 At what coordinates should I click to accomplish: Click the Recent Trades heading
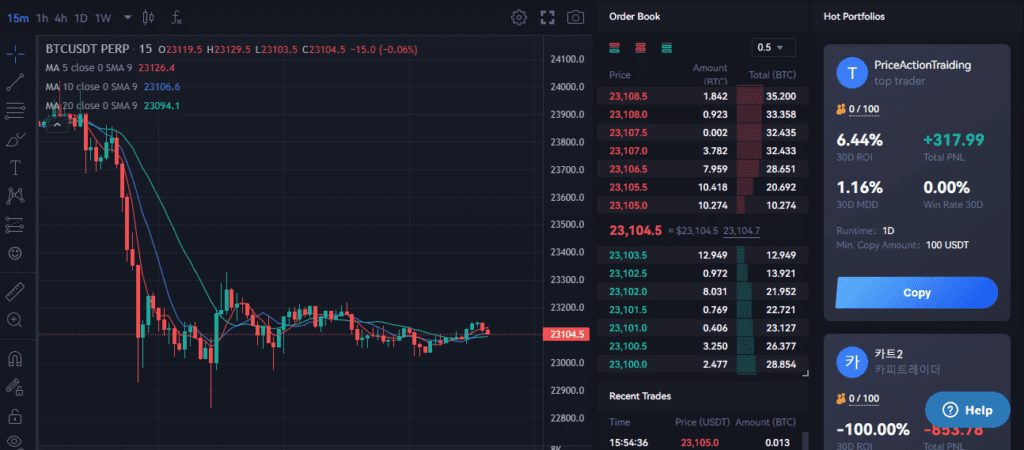[640, 396]
